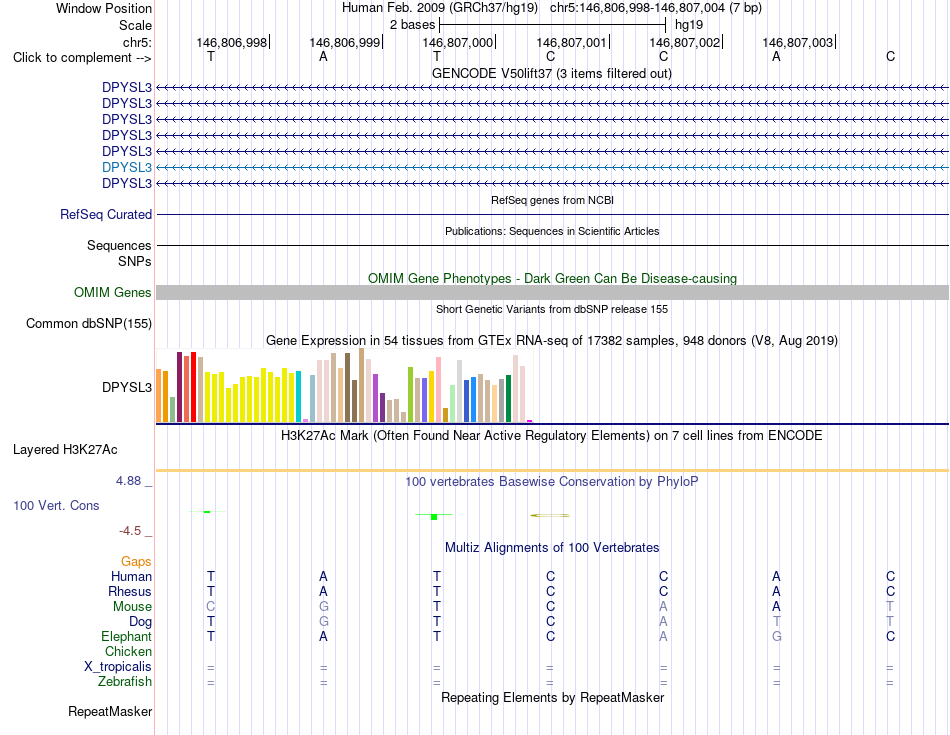
Task: Open Common dbSNP(155) track label
Action: (x=89, y=324)
